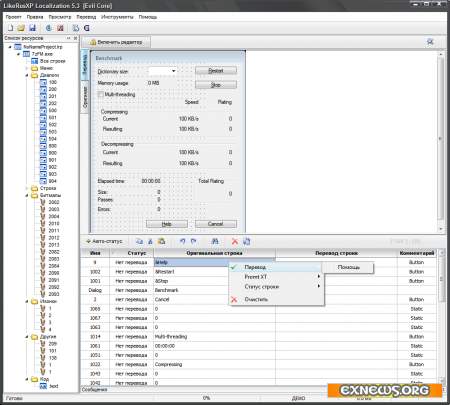The height and width of the screenshot is (405, 450).
Task: Click the icon at top right of preview pane
Action: click(x=430, y=42)
